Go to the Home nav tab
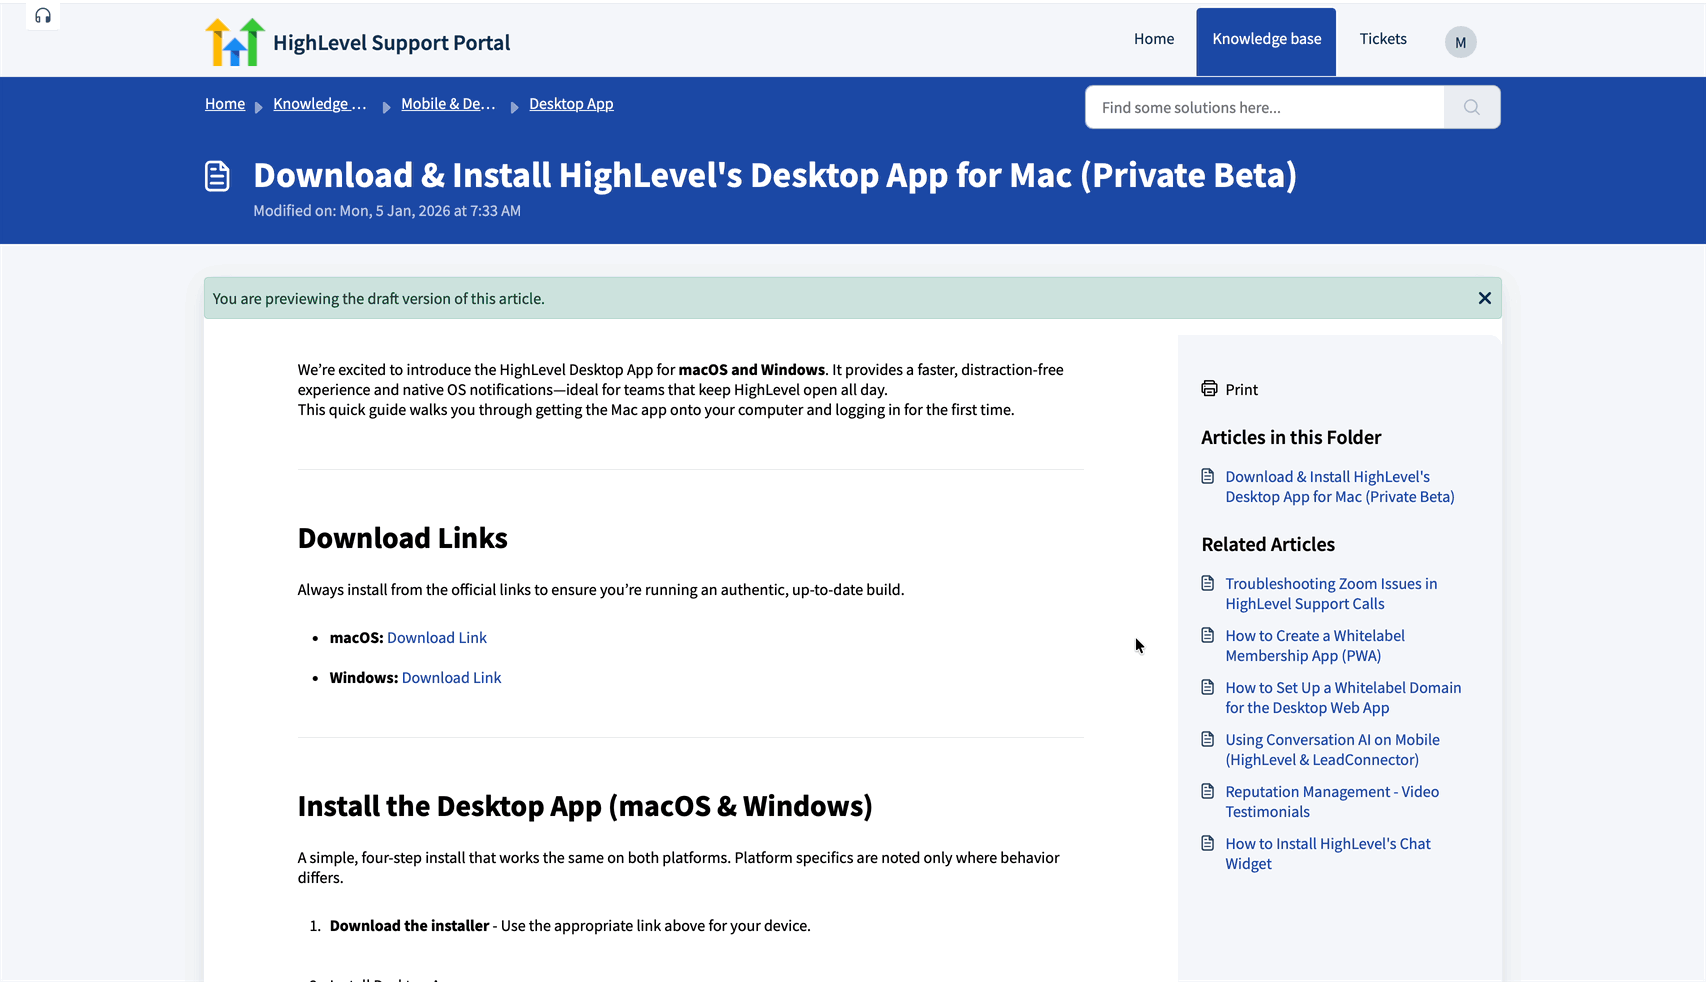 coord(1154,39)
